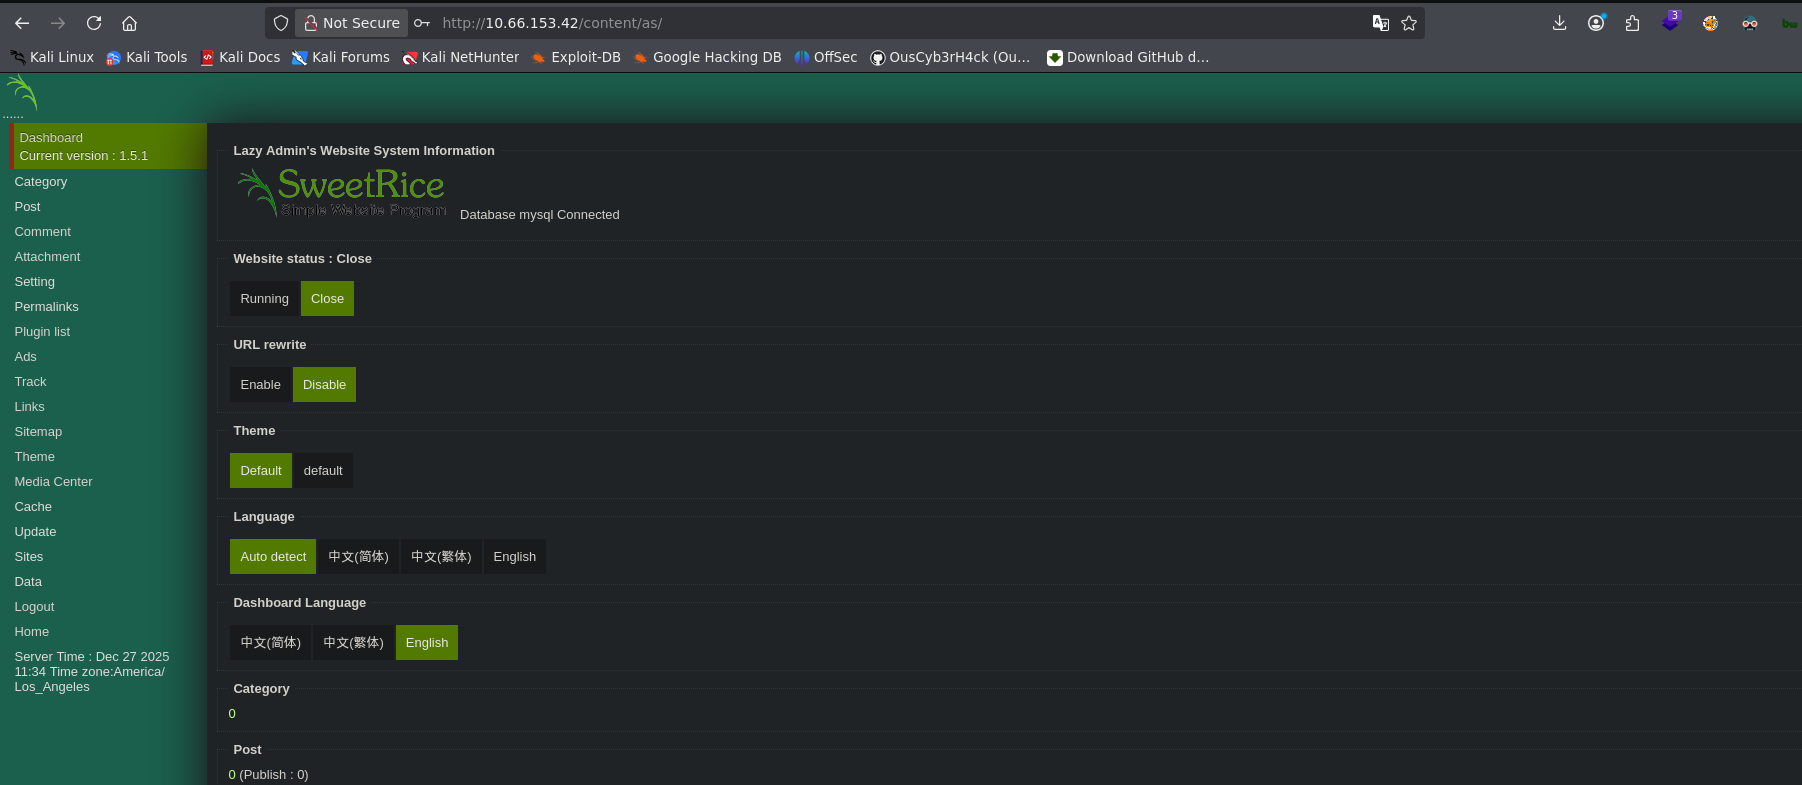Viewport: 1802px width, 785px height.
Task: Open Download GitHub bookmark
Action: tap(1128, 57)
